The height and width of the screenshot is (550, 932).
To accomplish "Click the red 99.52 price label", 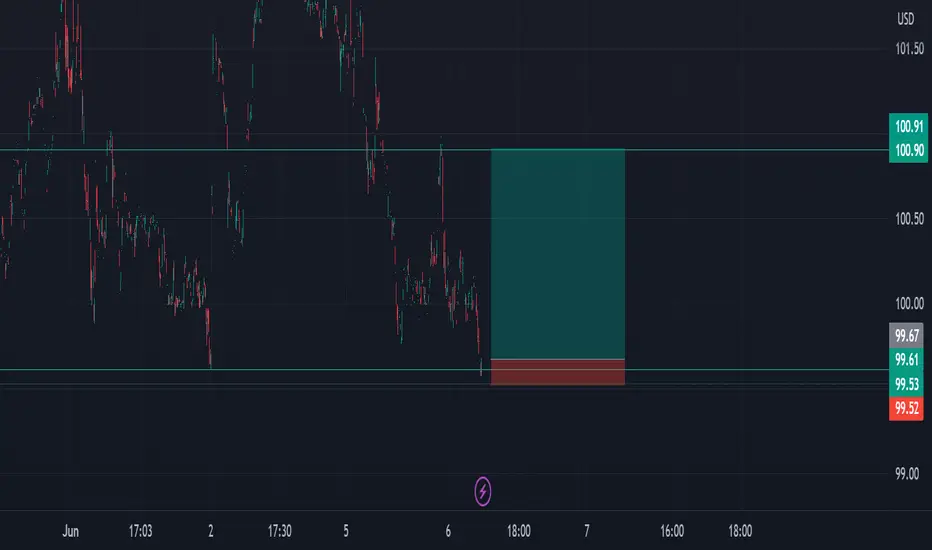I will click(x=906, y=408).
